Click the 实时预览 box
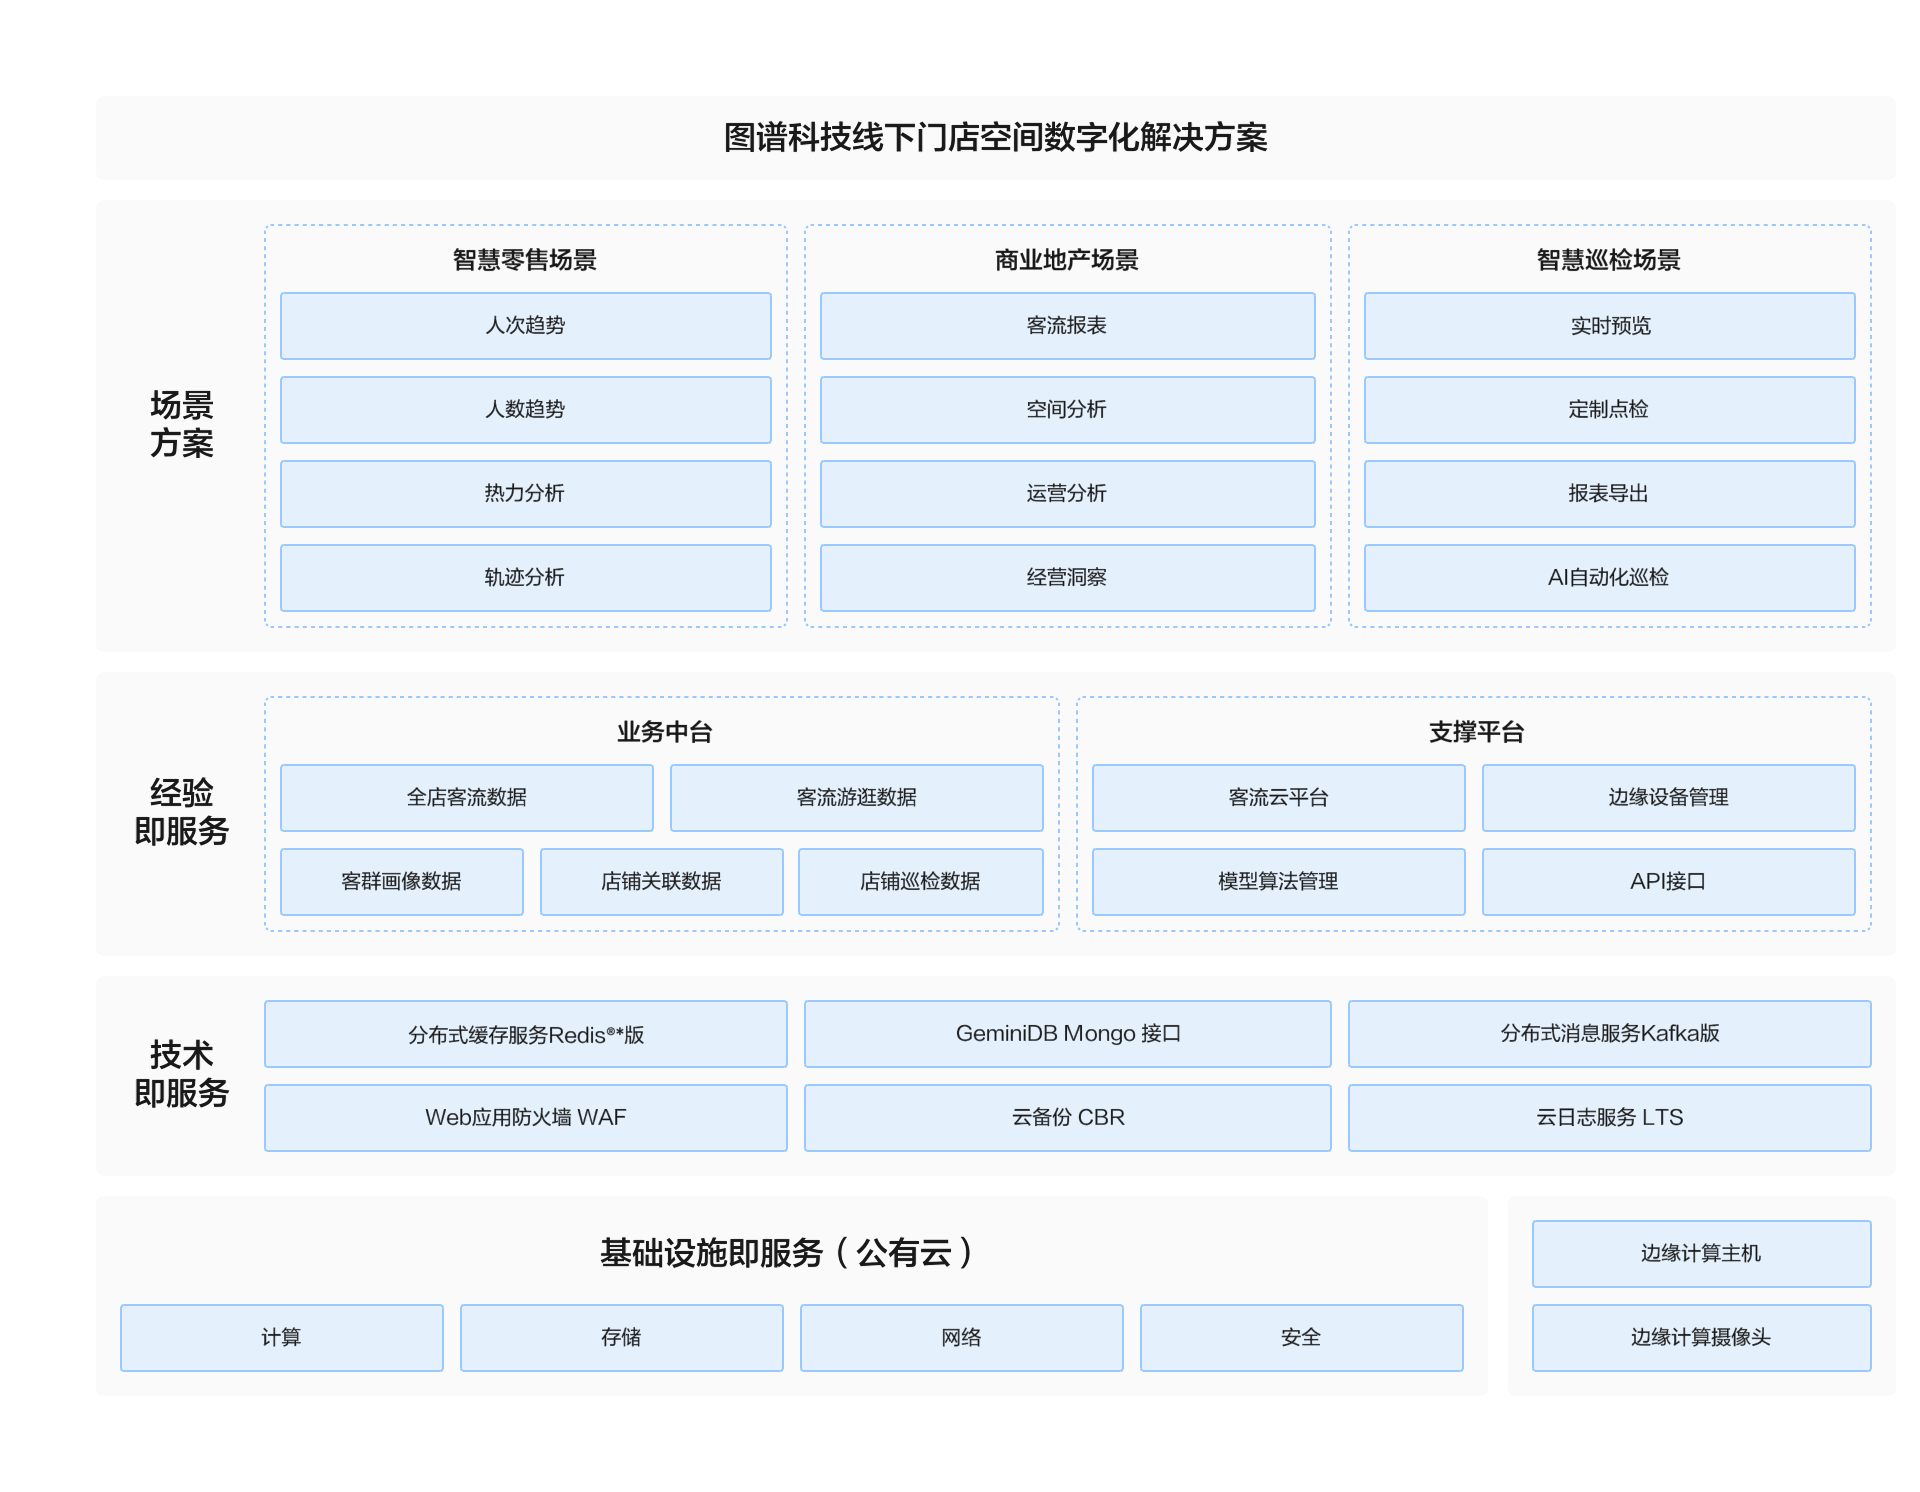The height and width of the screenshot is (1492, 1920). (1610, 326)
